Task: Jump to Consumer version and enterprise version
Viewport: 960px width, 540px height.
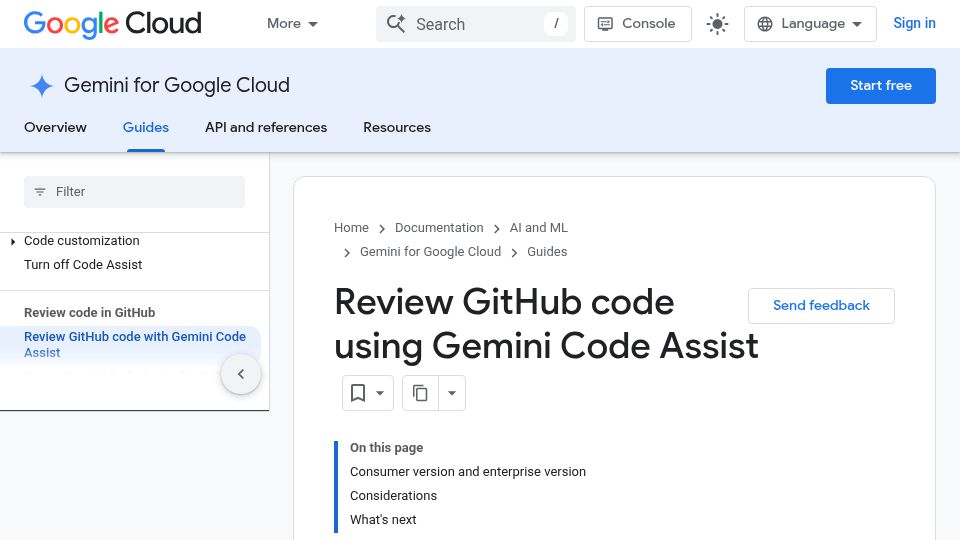Action: tap(468, 471)
